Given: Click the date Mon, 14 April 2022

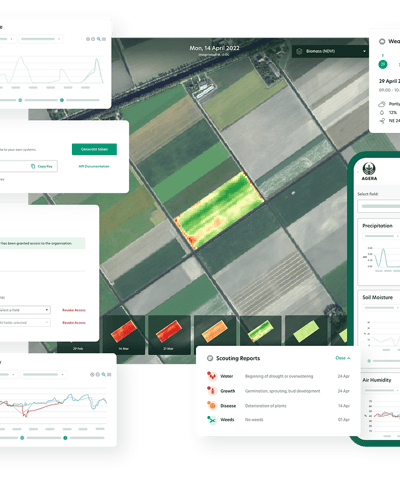Looking at the screenshot, I should (214, 48).
